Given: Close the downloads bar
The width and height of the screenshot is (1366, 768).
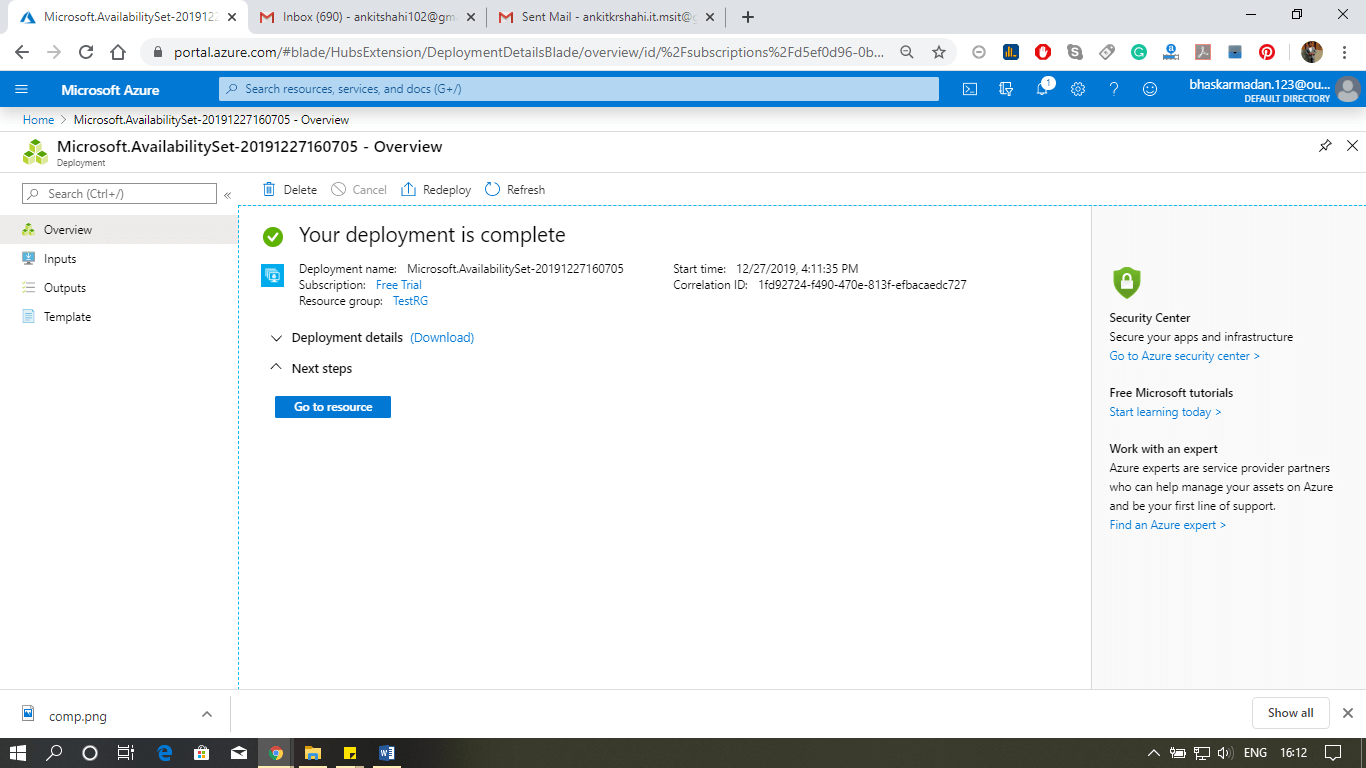Looking at the screenshot, I should [x=1348, y=713].
